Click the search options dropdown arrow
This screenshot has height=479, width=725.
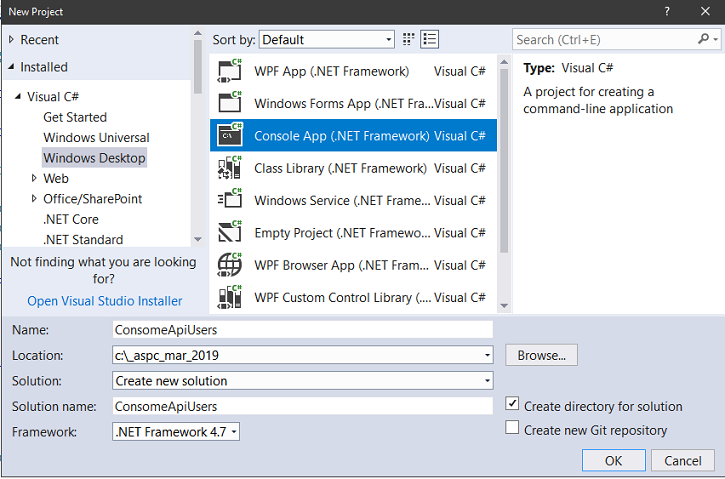click(716, 39)
